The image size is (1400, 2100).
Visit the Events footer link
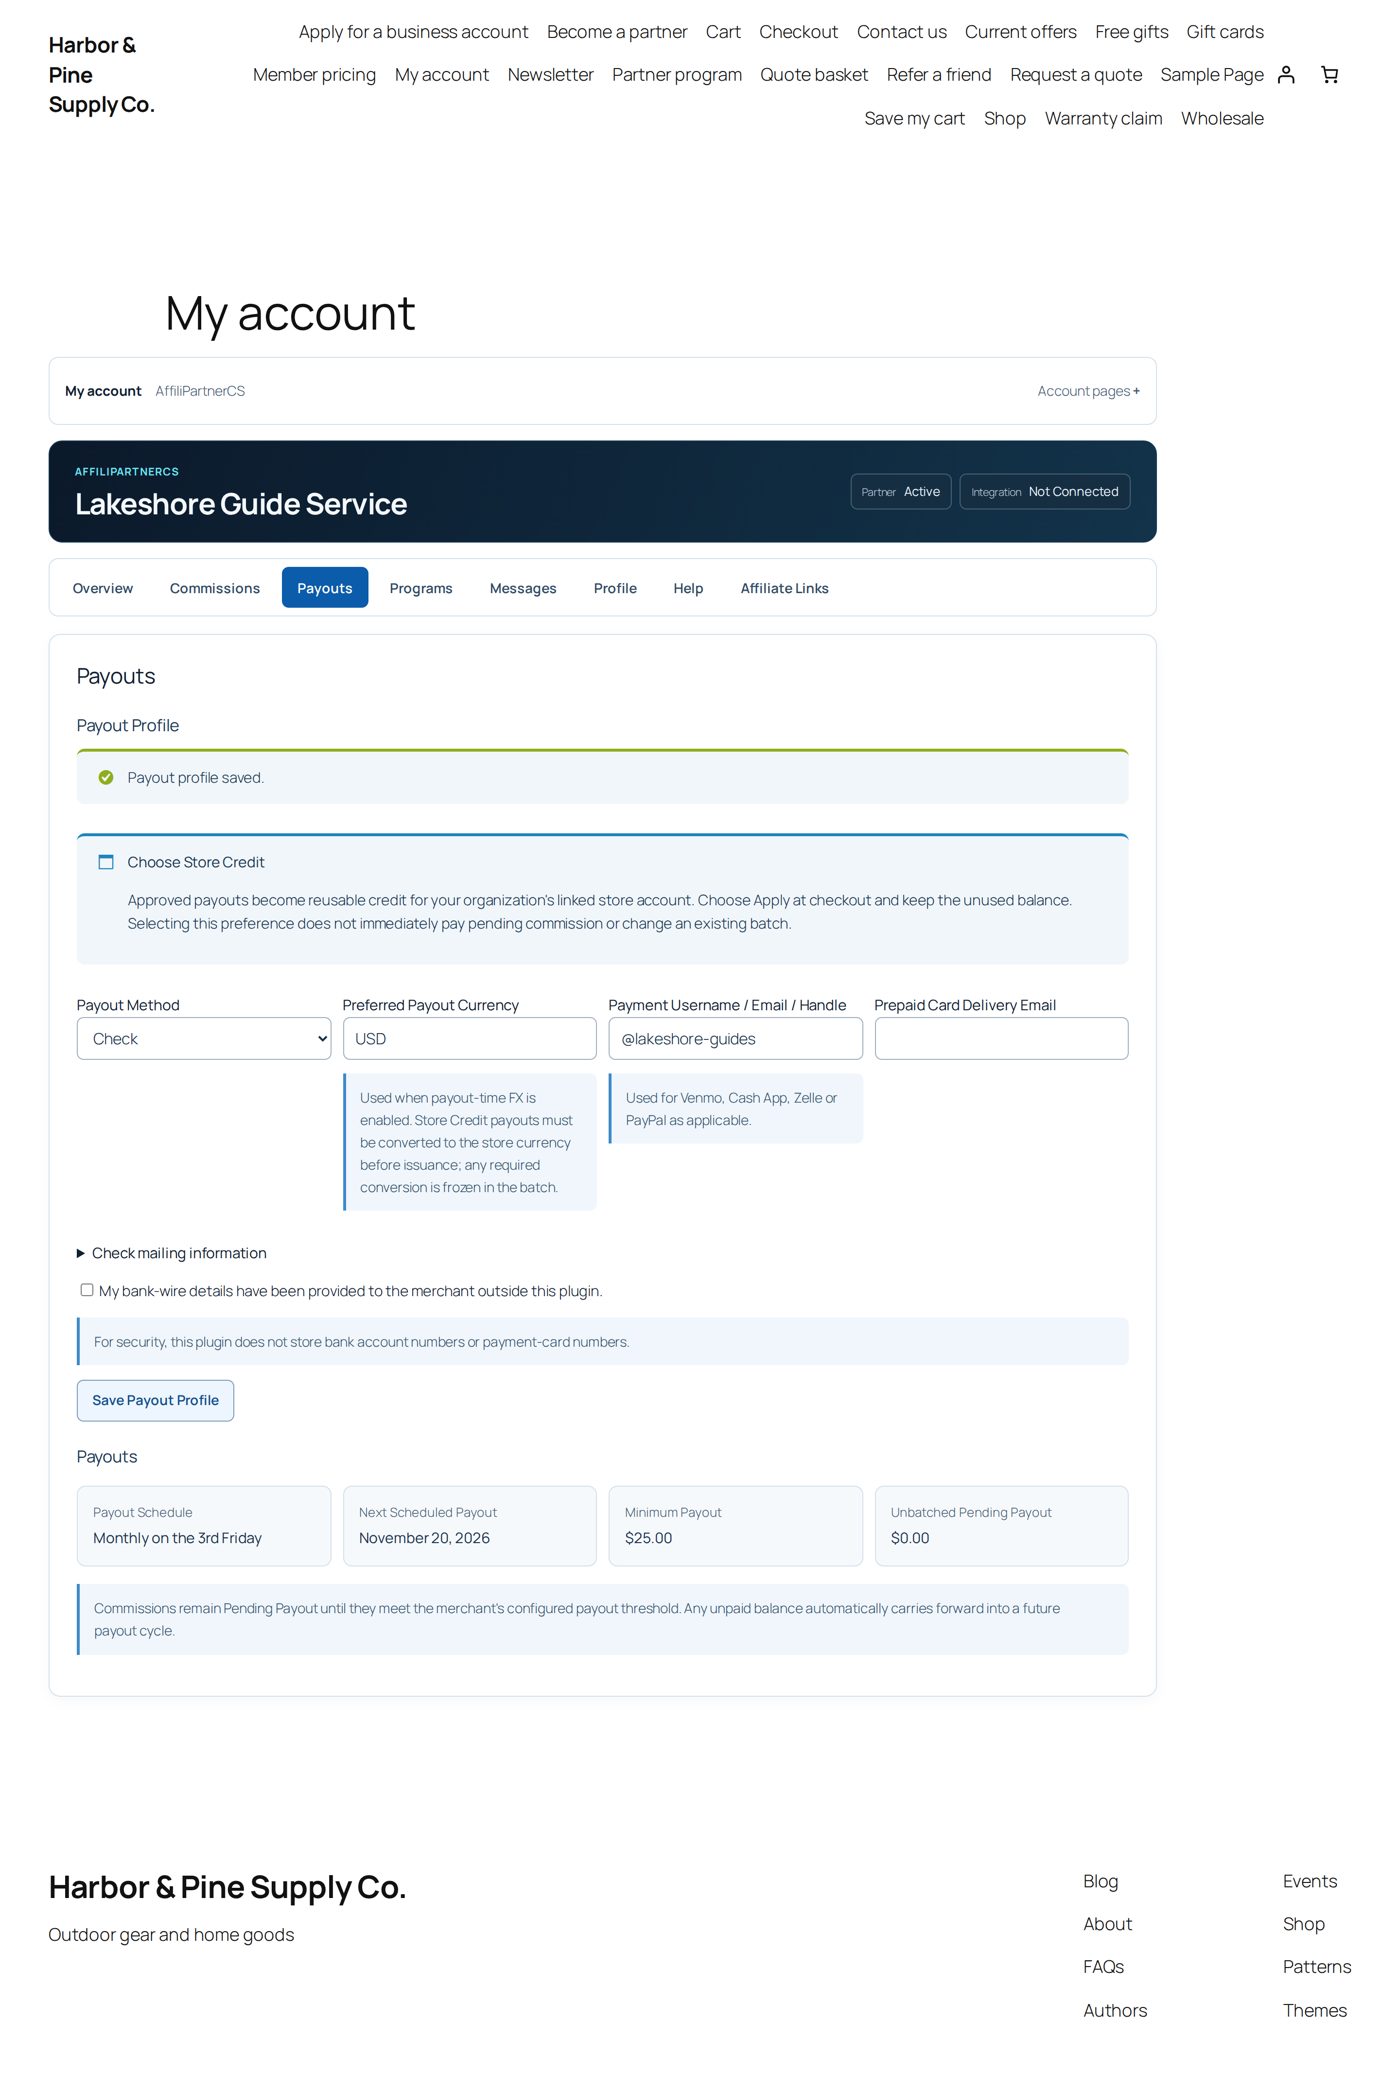pos(1310,1881)
